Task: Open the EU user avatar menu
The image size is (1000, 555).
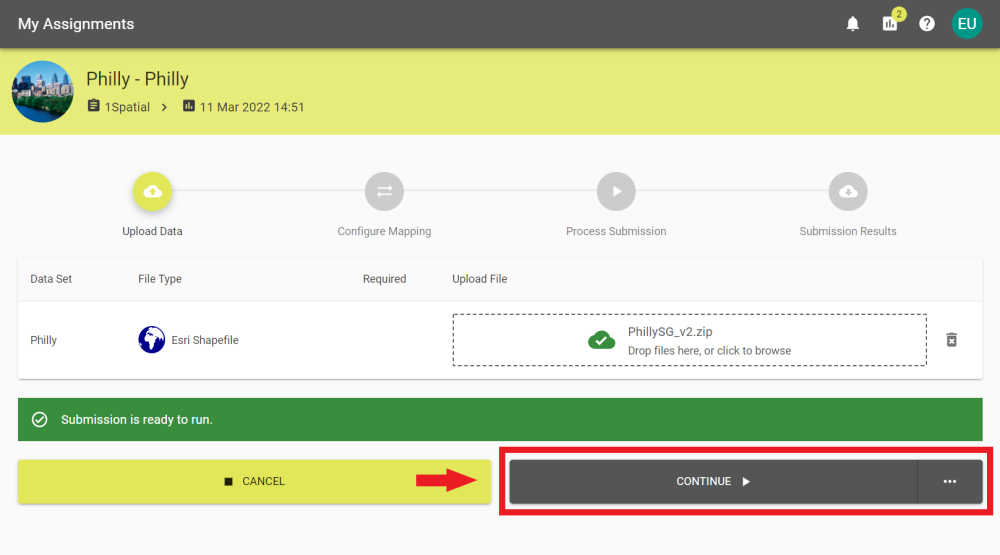Action: (x=967, y=24)
